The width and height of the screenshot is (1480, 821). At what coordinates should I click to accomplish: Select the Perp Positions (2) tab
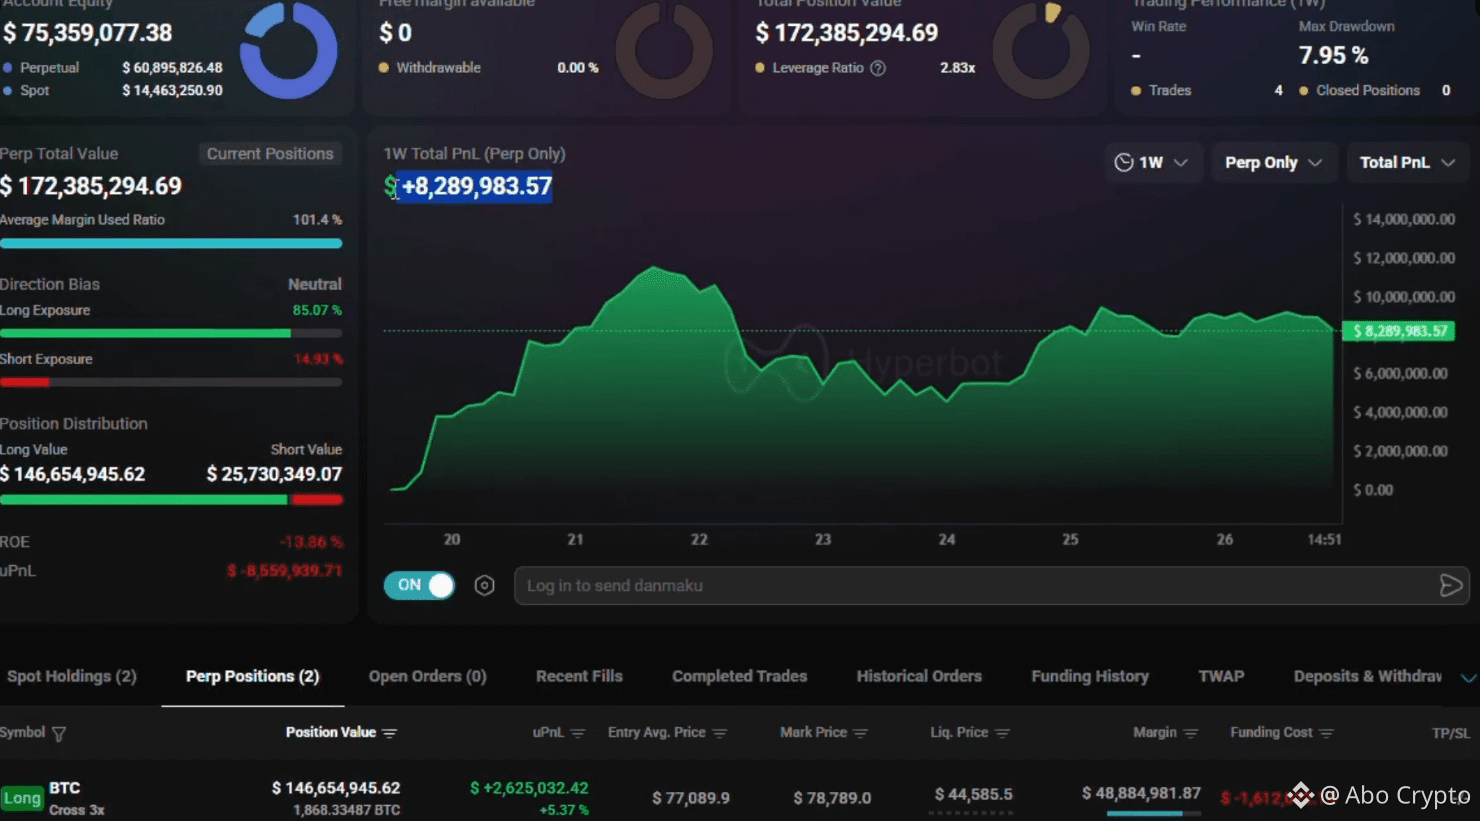tap(252, 676)
